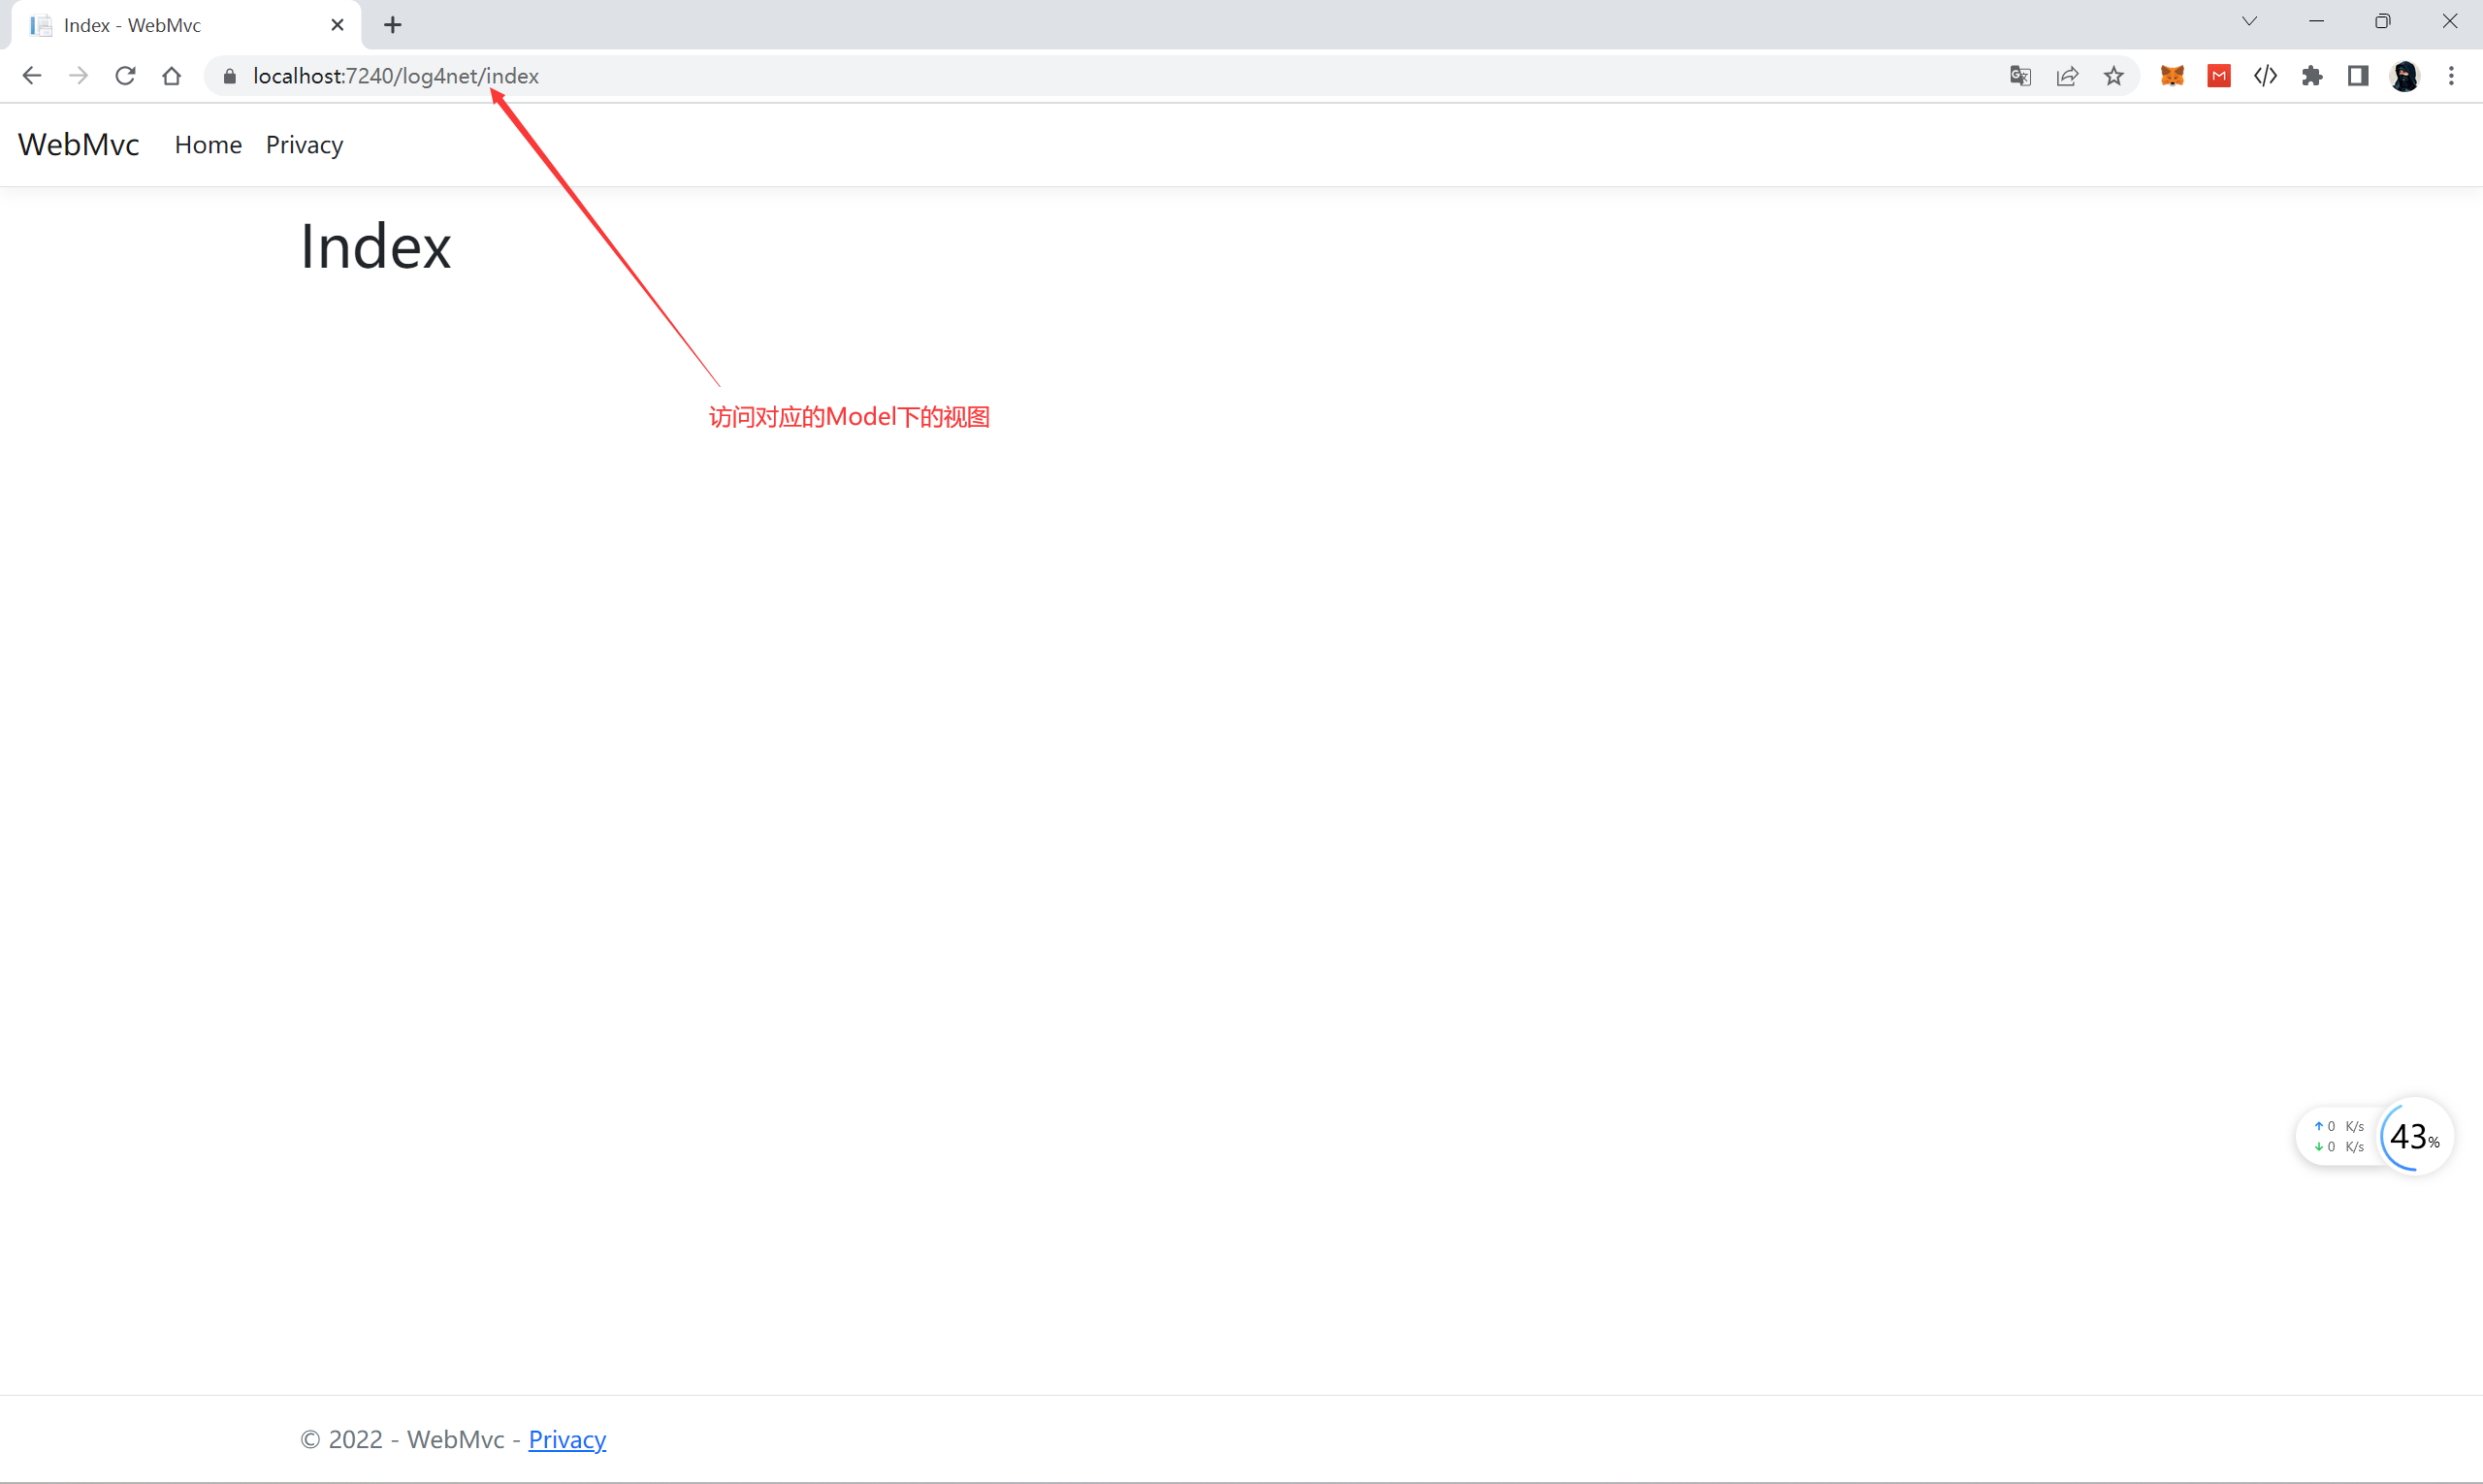
Task: Open the Extensions puzzle menu
Action: [x=2312, y=76]
